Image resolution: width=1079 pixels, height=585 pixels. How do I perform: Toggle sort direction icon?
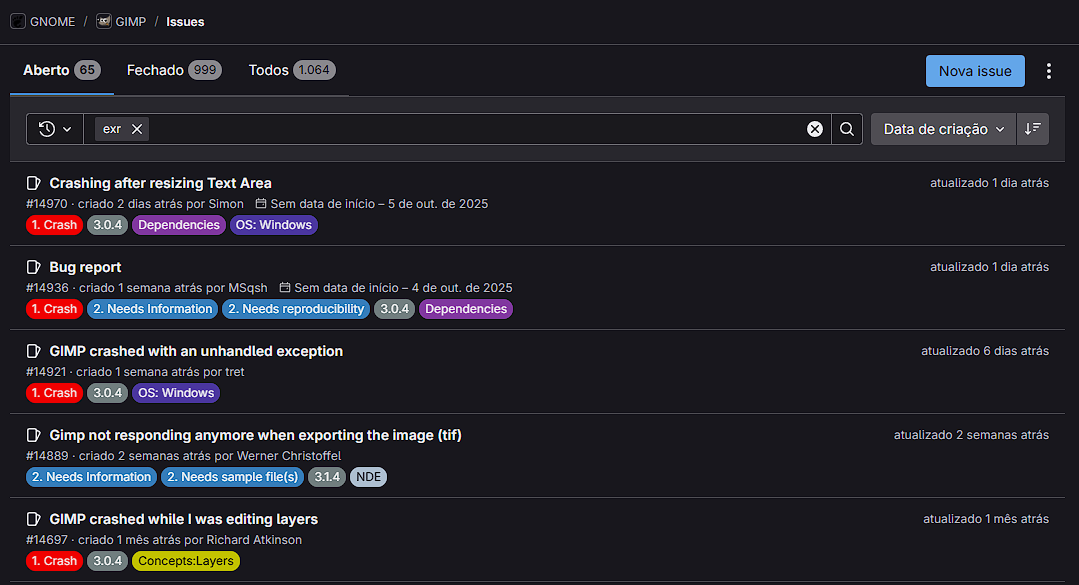coord(1033,129)
